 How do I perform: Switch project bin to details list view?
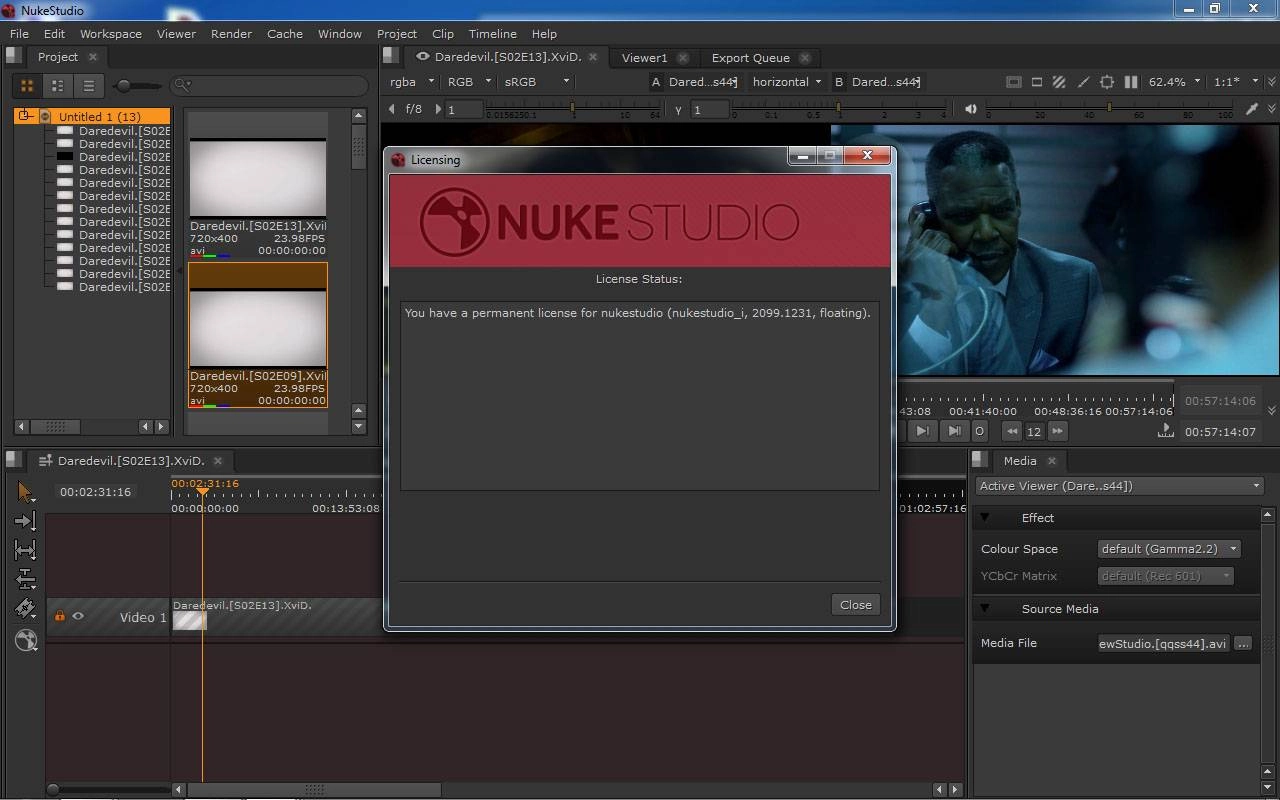coord(58,86)
